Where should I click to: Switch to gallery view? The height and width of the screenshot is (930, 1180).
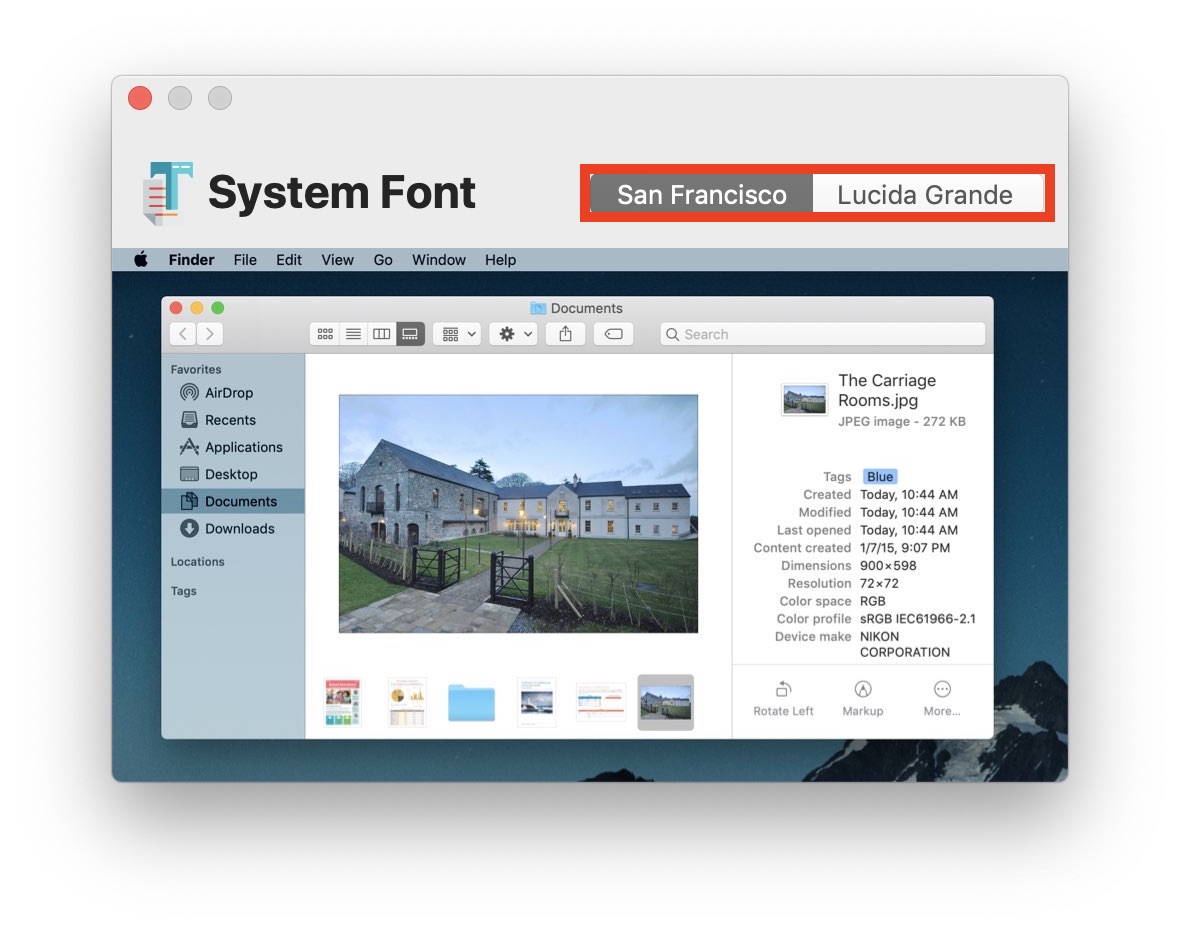point(410,334)
